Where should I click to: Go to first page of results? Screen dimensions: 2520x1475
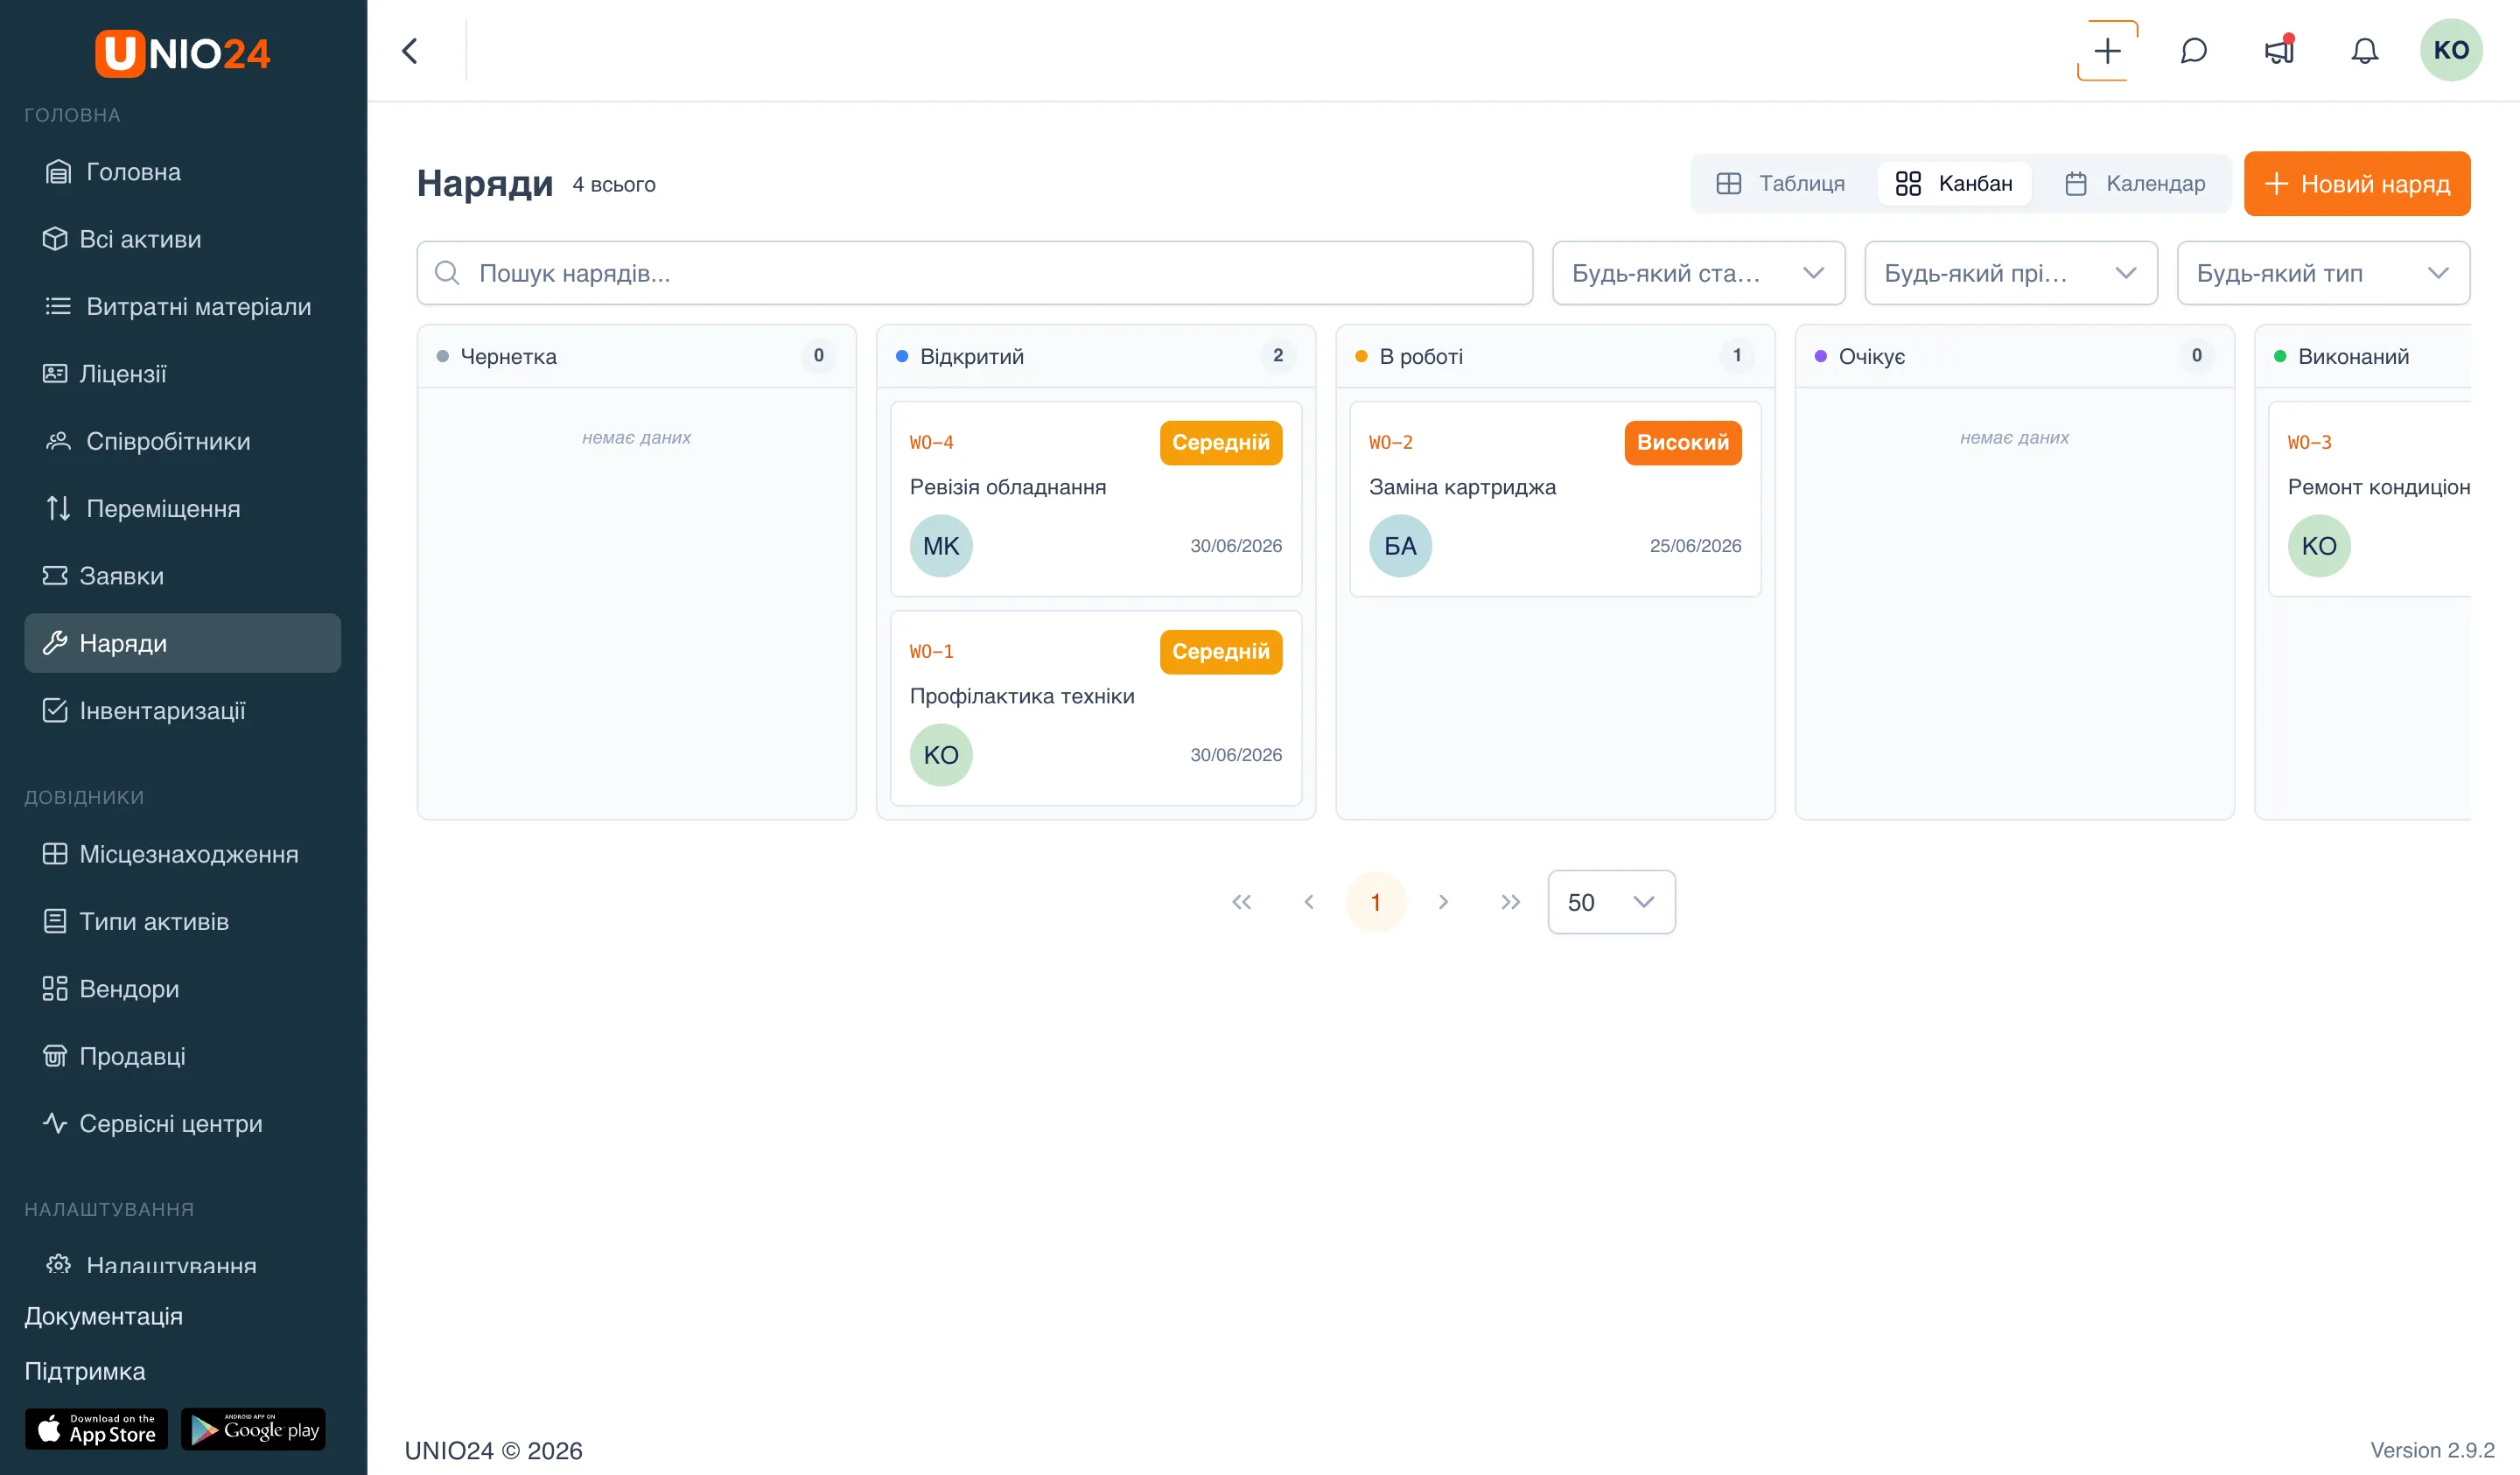1241,902
